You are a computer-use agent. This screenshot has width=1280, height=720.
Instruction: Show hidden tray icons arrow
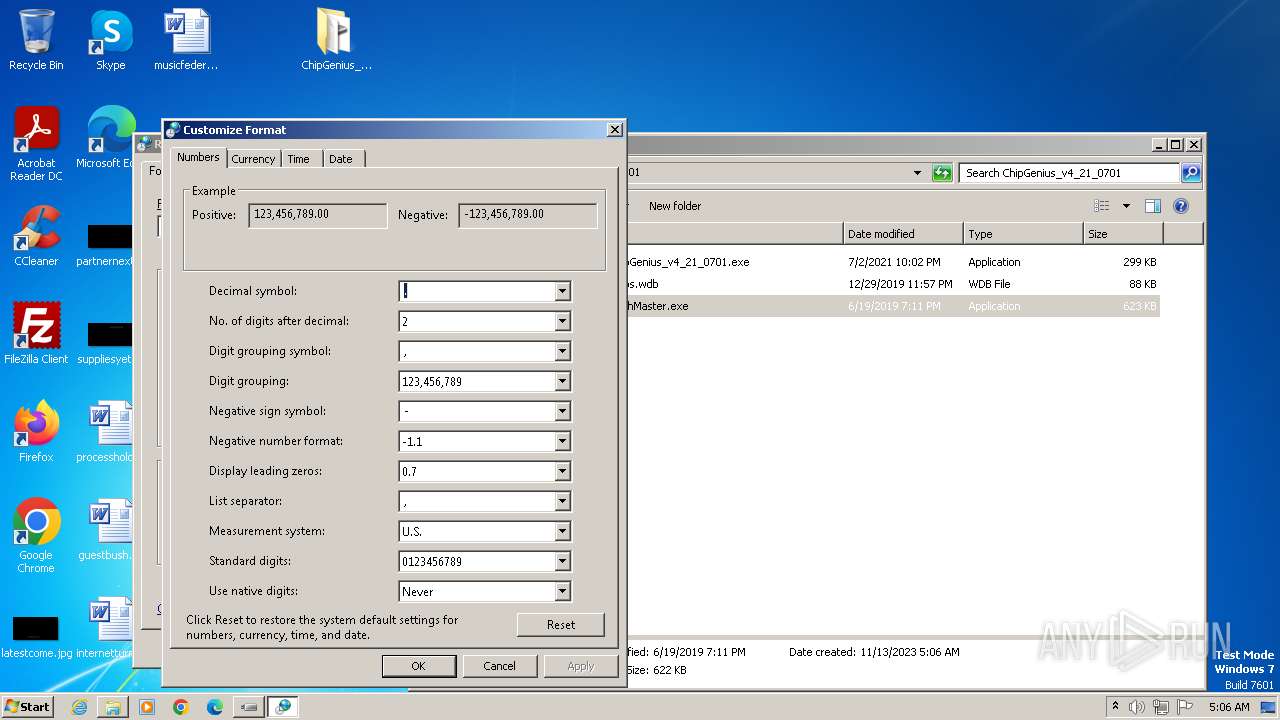pos(1115,706)
